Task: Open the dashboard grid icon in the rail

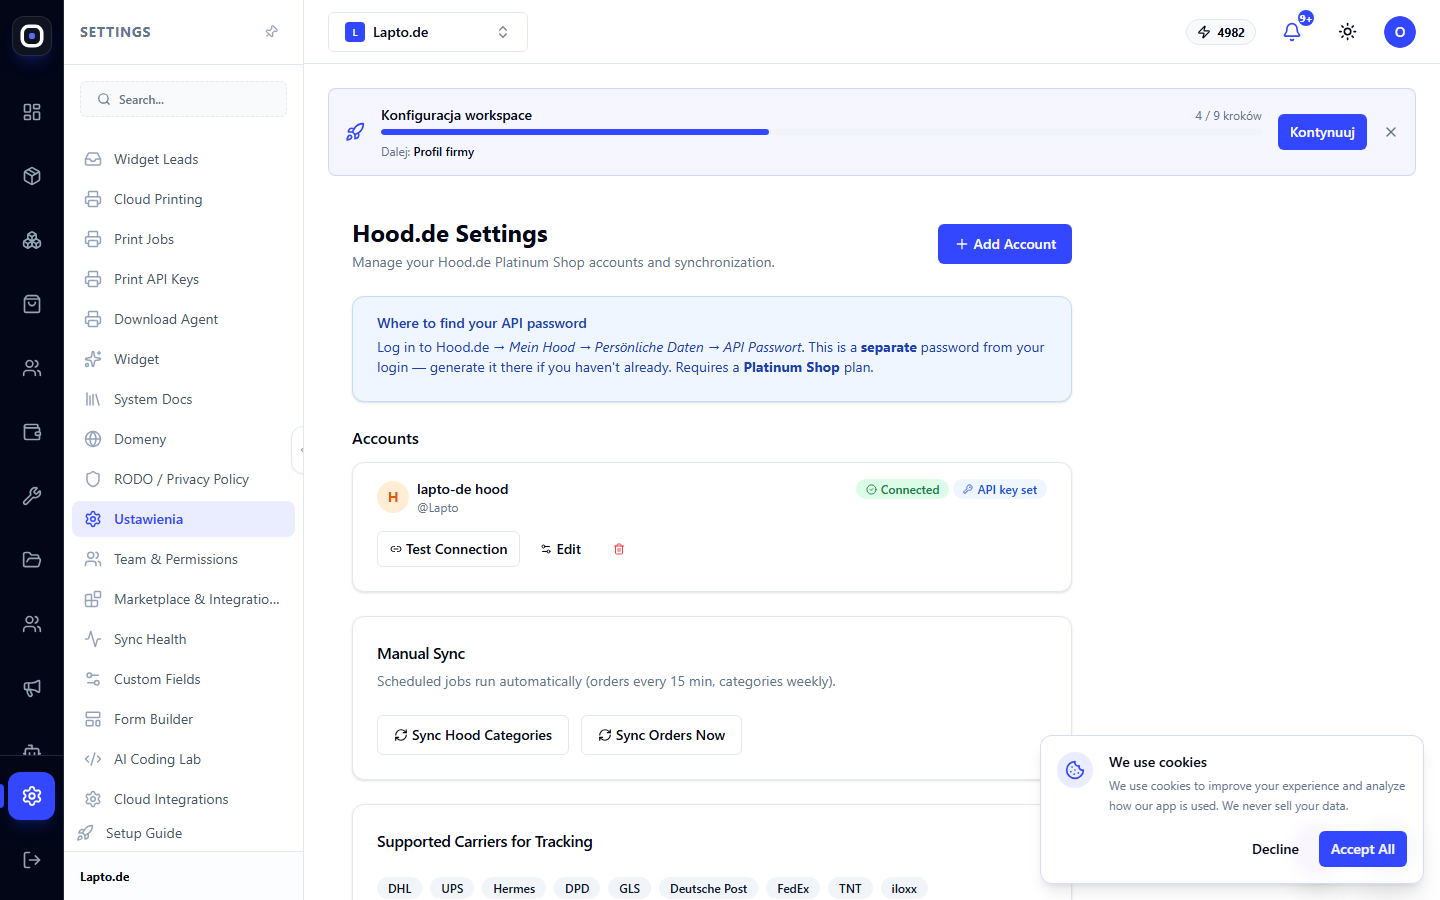Action: click(32, 112)
